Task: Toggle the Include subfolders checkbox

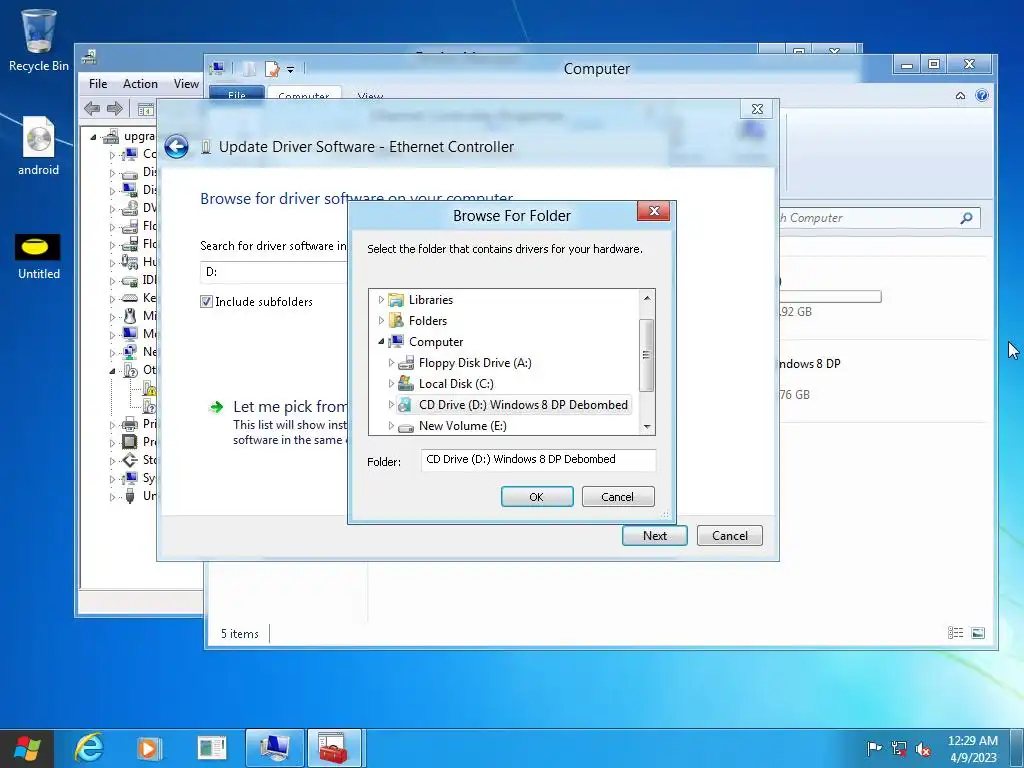Action: click(206, 302)
